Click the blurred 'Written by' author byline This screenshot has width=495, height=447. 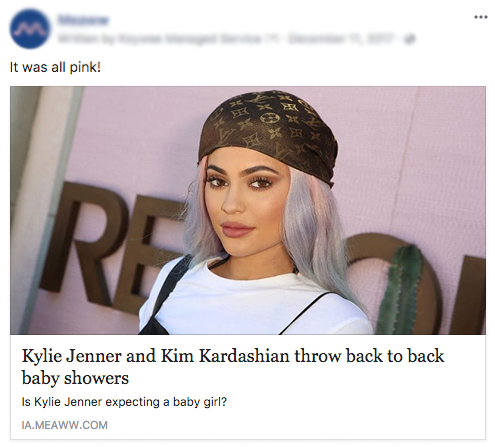(x=167, y=39)
